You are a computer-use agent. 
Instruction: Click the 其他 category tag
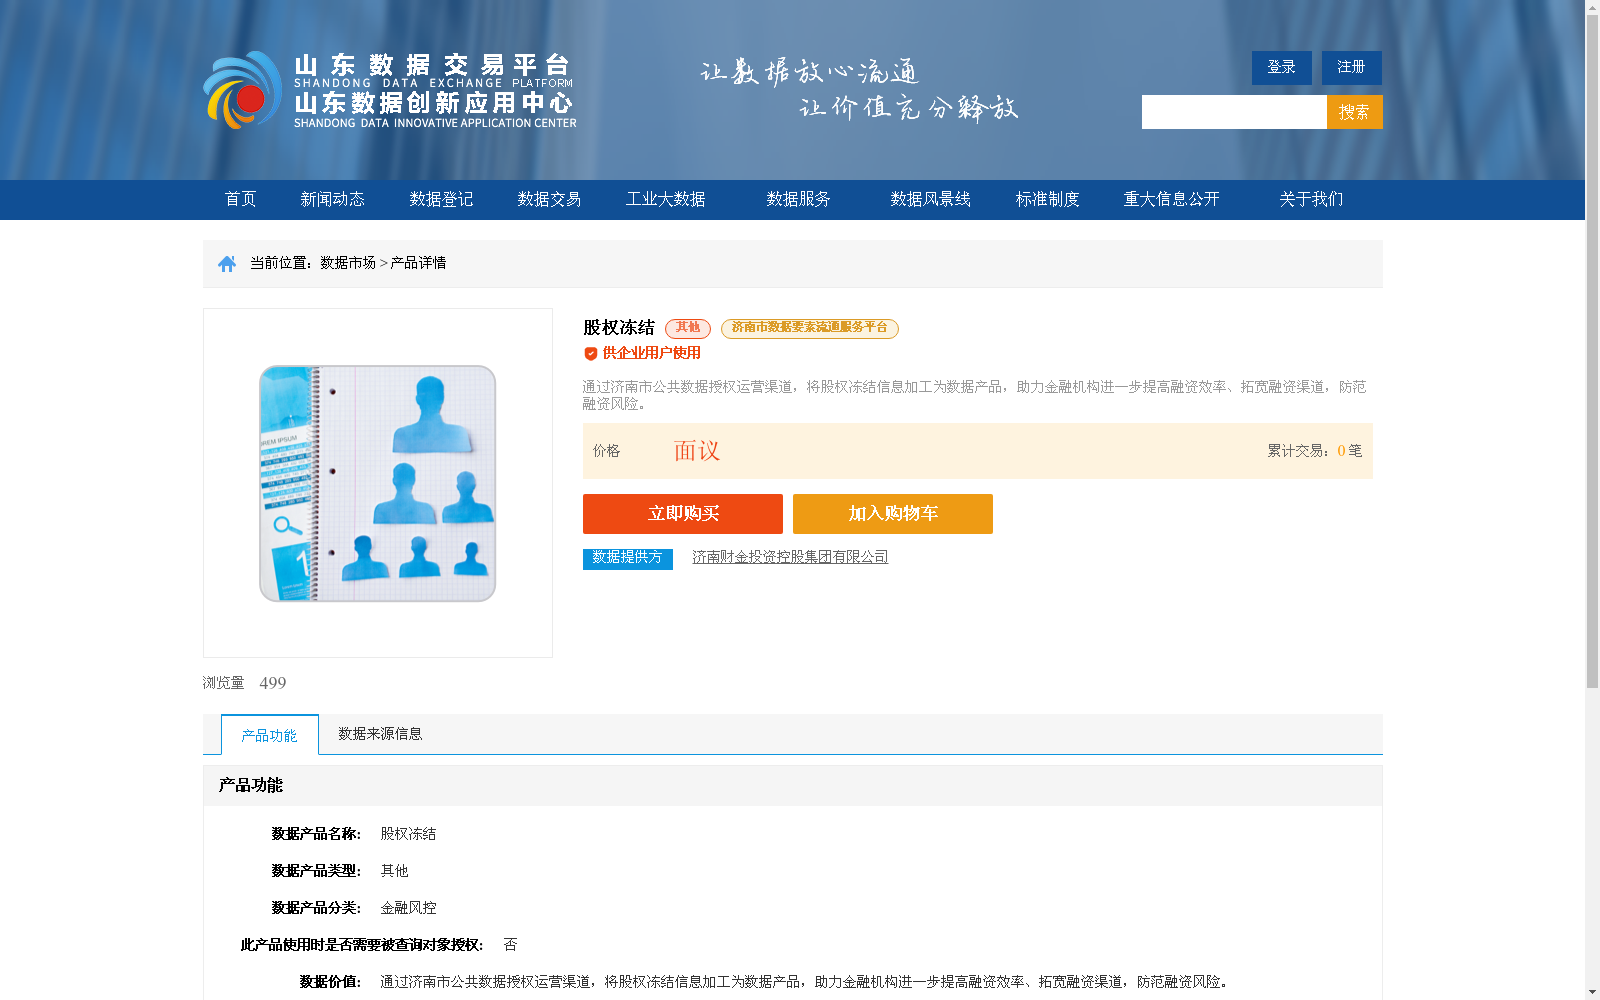click(688, 328)
